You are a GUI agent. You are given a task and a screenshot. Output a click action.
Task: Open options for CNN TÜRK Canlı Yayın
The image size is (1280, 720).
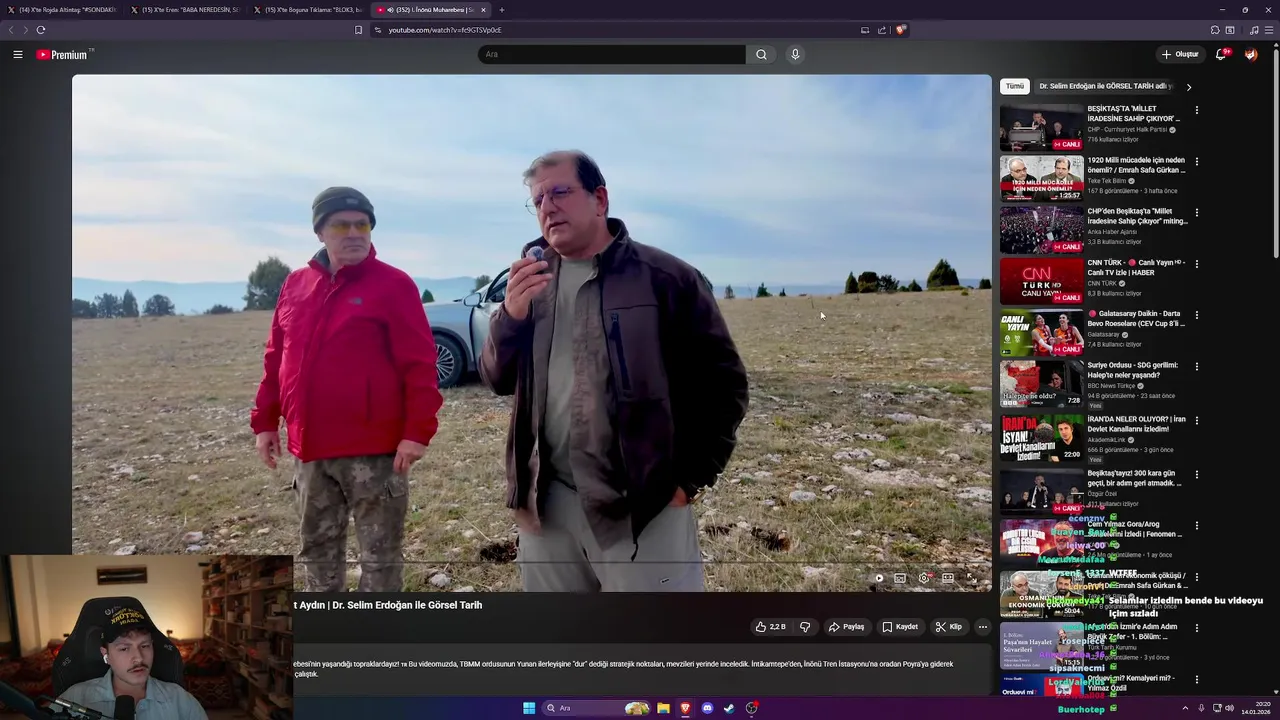pyautogui.click(x=1197, y=264)
